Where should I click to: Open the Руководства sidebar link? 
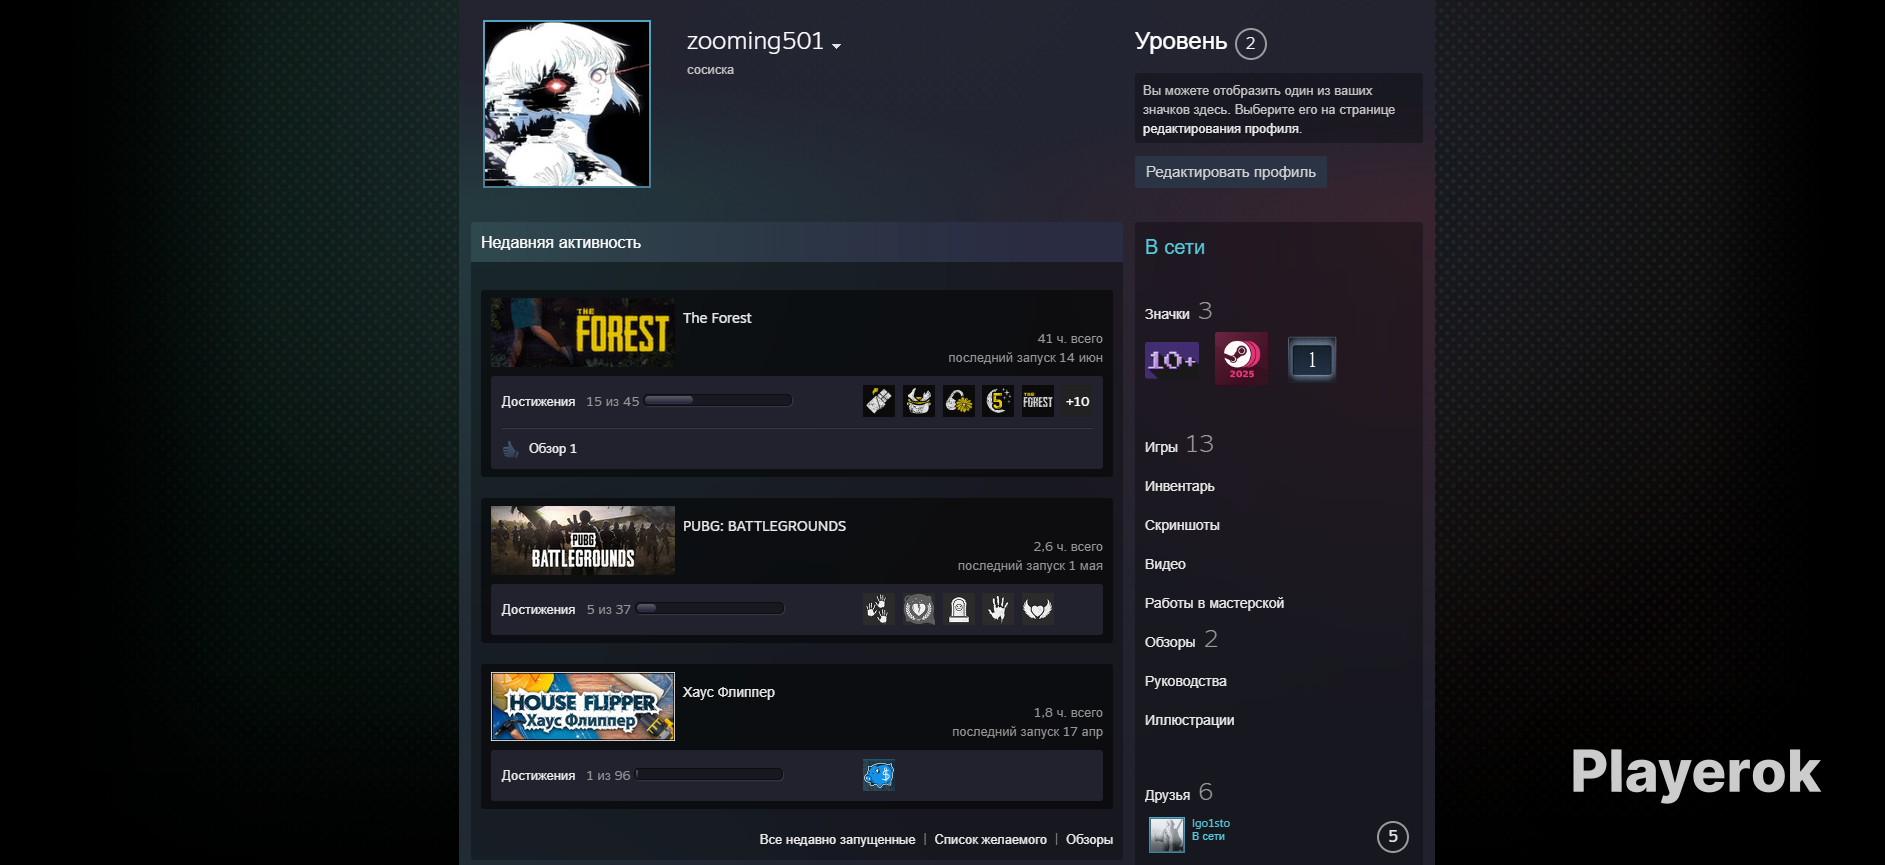coord(1186,681)
